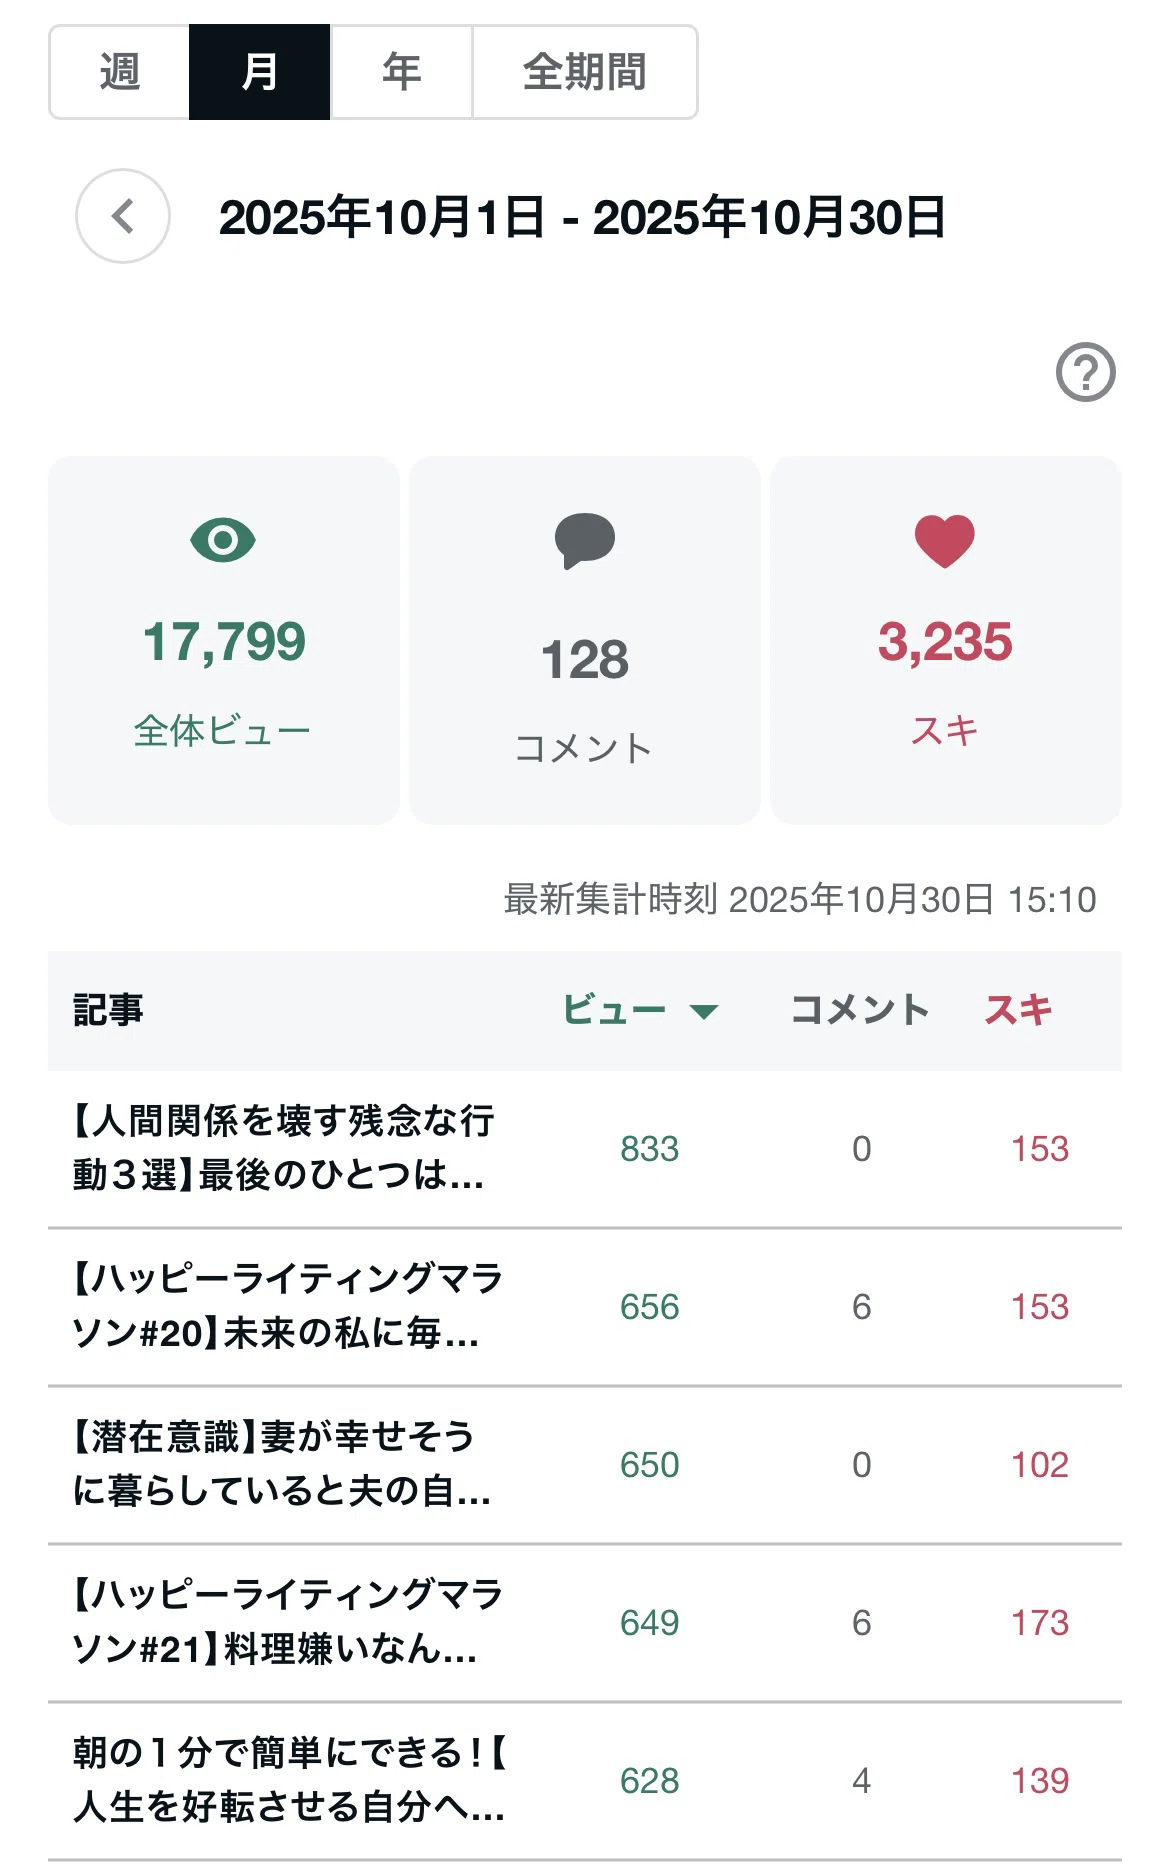Screen dimensions: 1170x1875
Task: Open article 朝の1分で簡単にできる
Action: click(x=290, y=1779)
